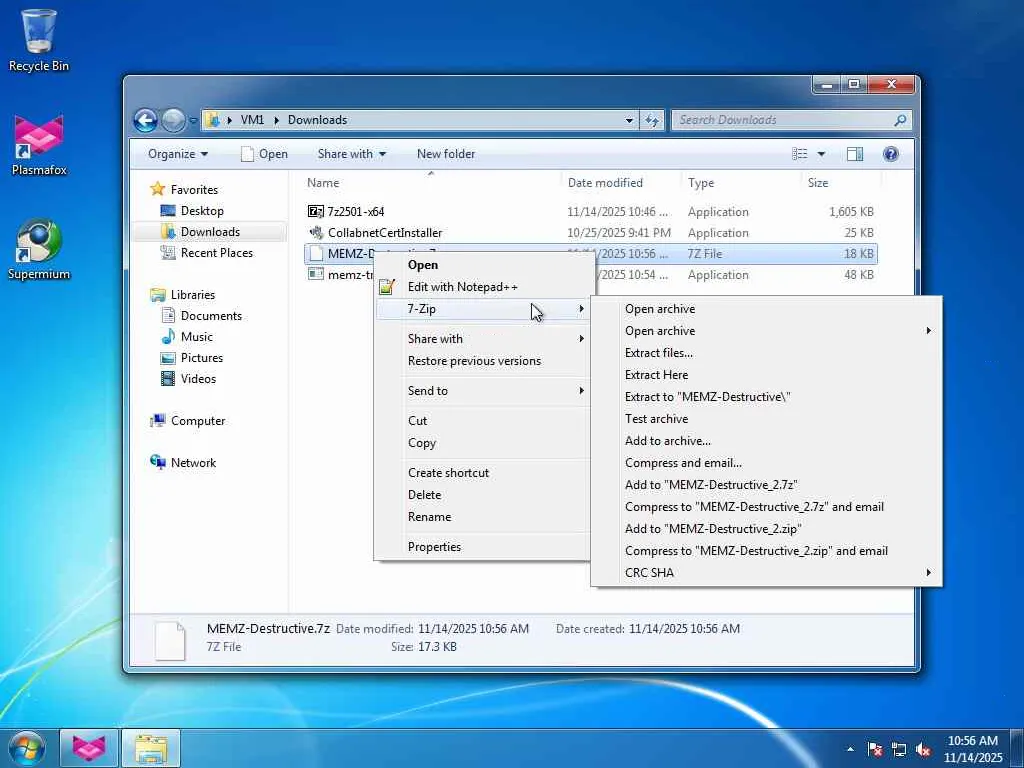Launch Supermium from the desktop shortcut
The width and height of the screenshot is (1024, 768).
[x=39, y=249]
